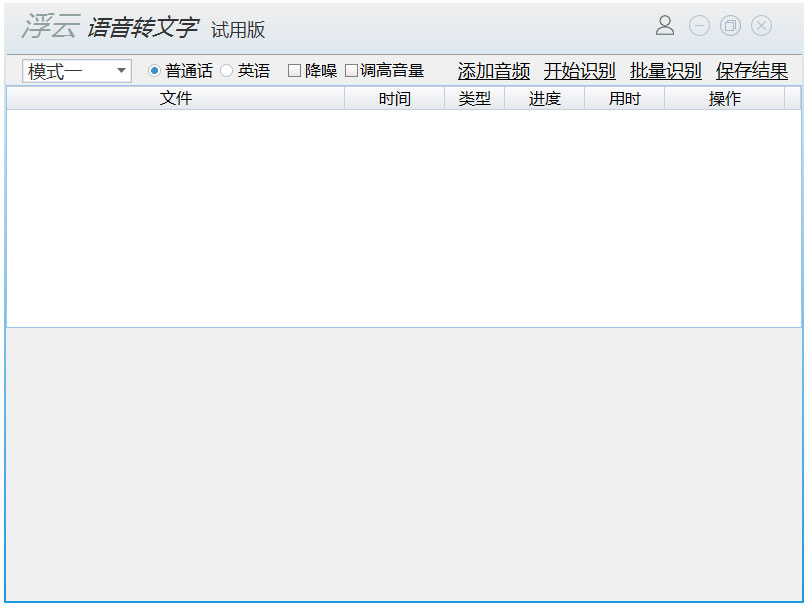Click the 操作 column header

725,98
